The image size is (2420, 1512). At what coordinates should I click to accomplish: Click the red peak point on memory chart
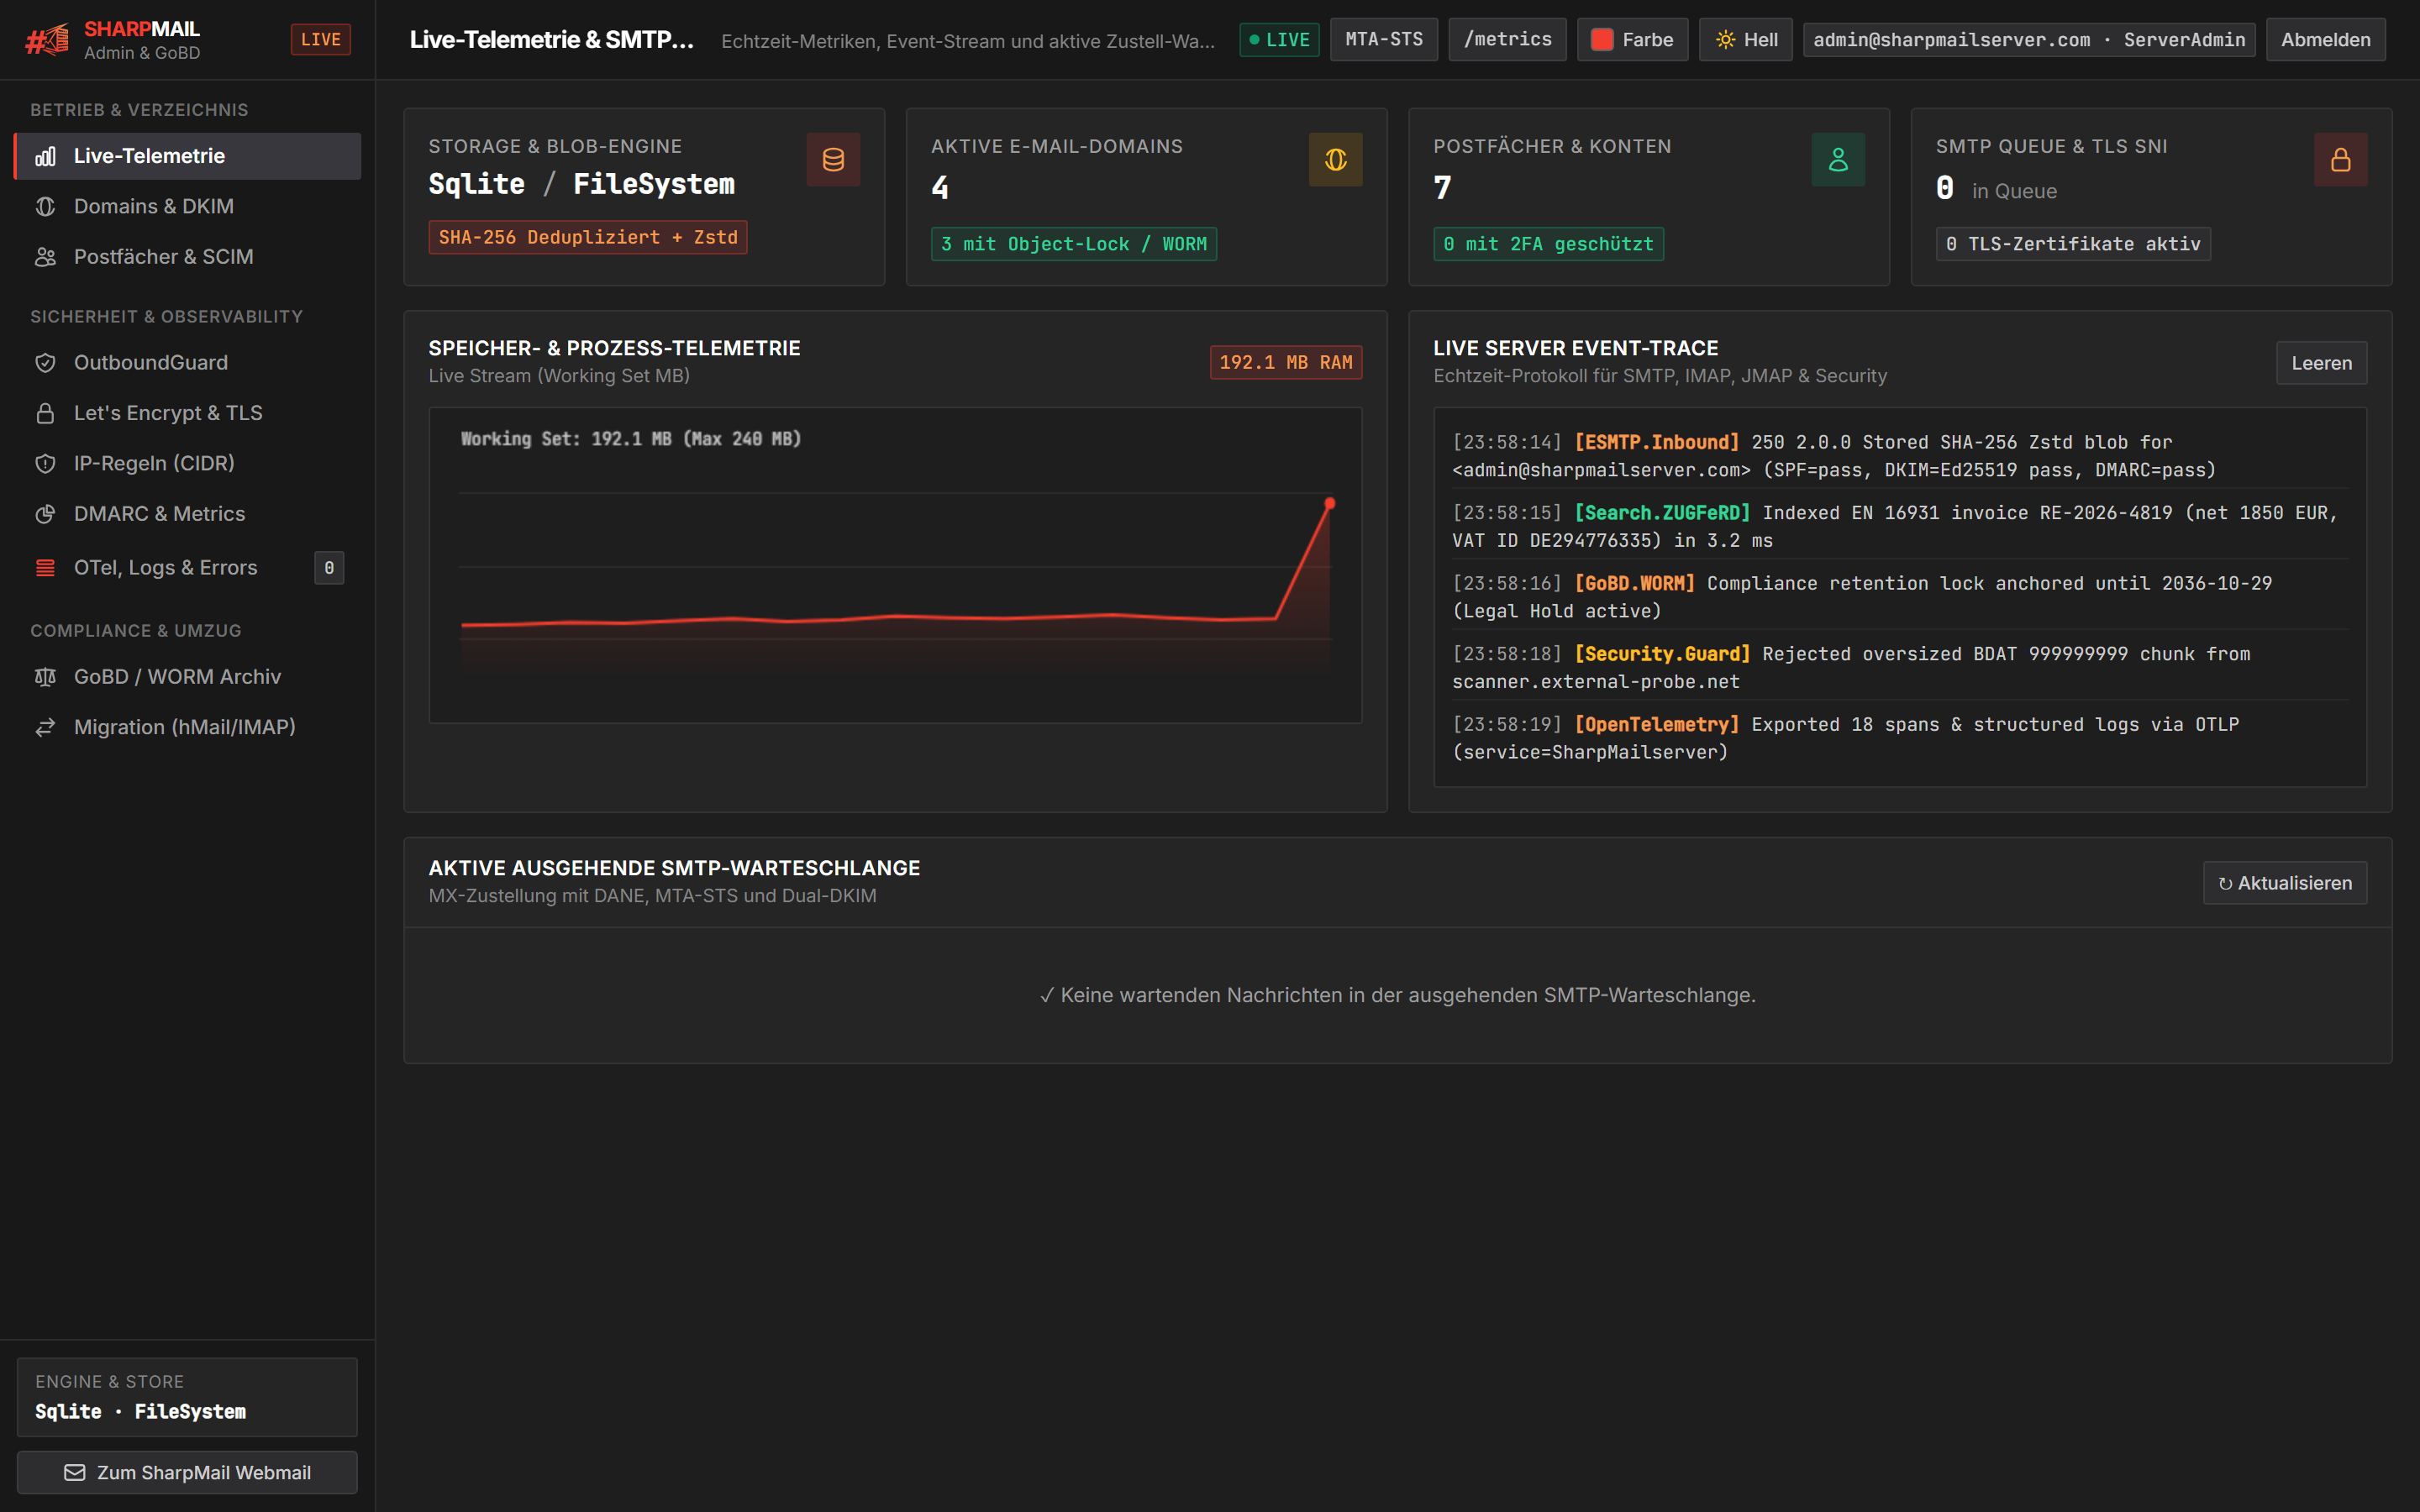click(1329, 503)
